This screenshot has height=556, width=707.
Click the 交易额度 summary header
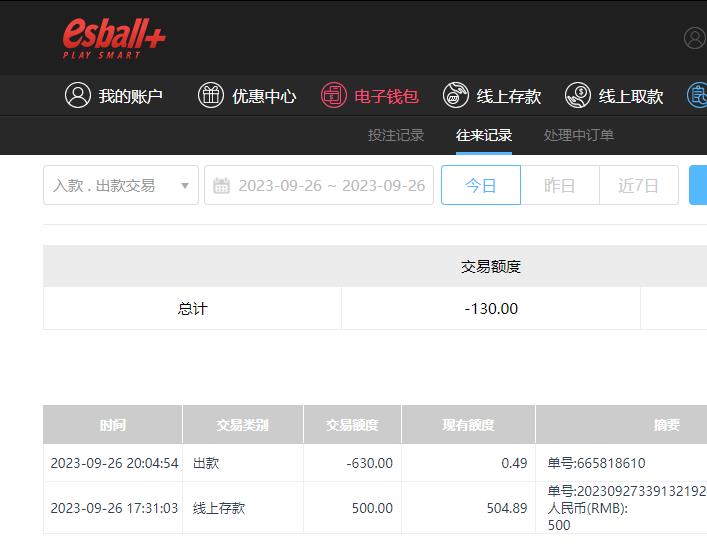coord(491,267)
